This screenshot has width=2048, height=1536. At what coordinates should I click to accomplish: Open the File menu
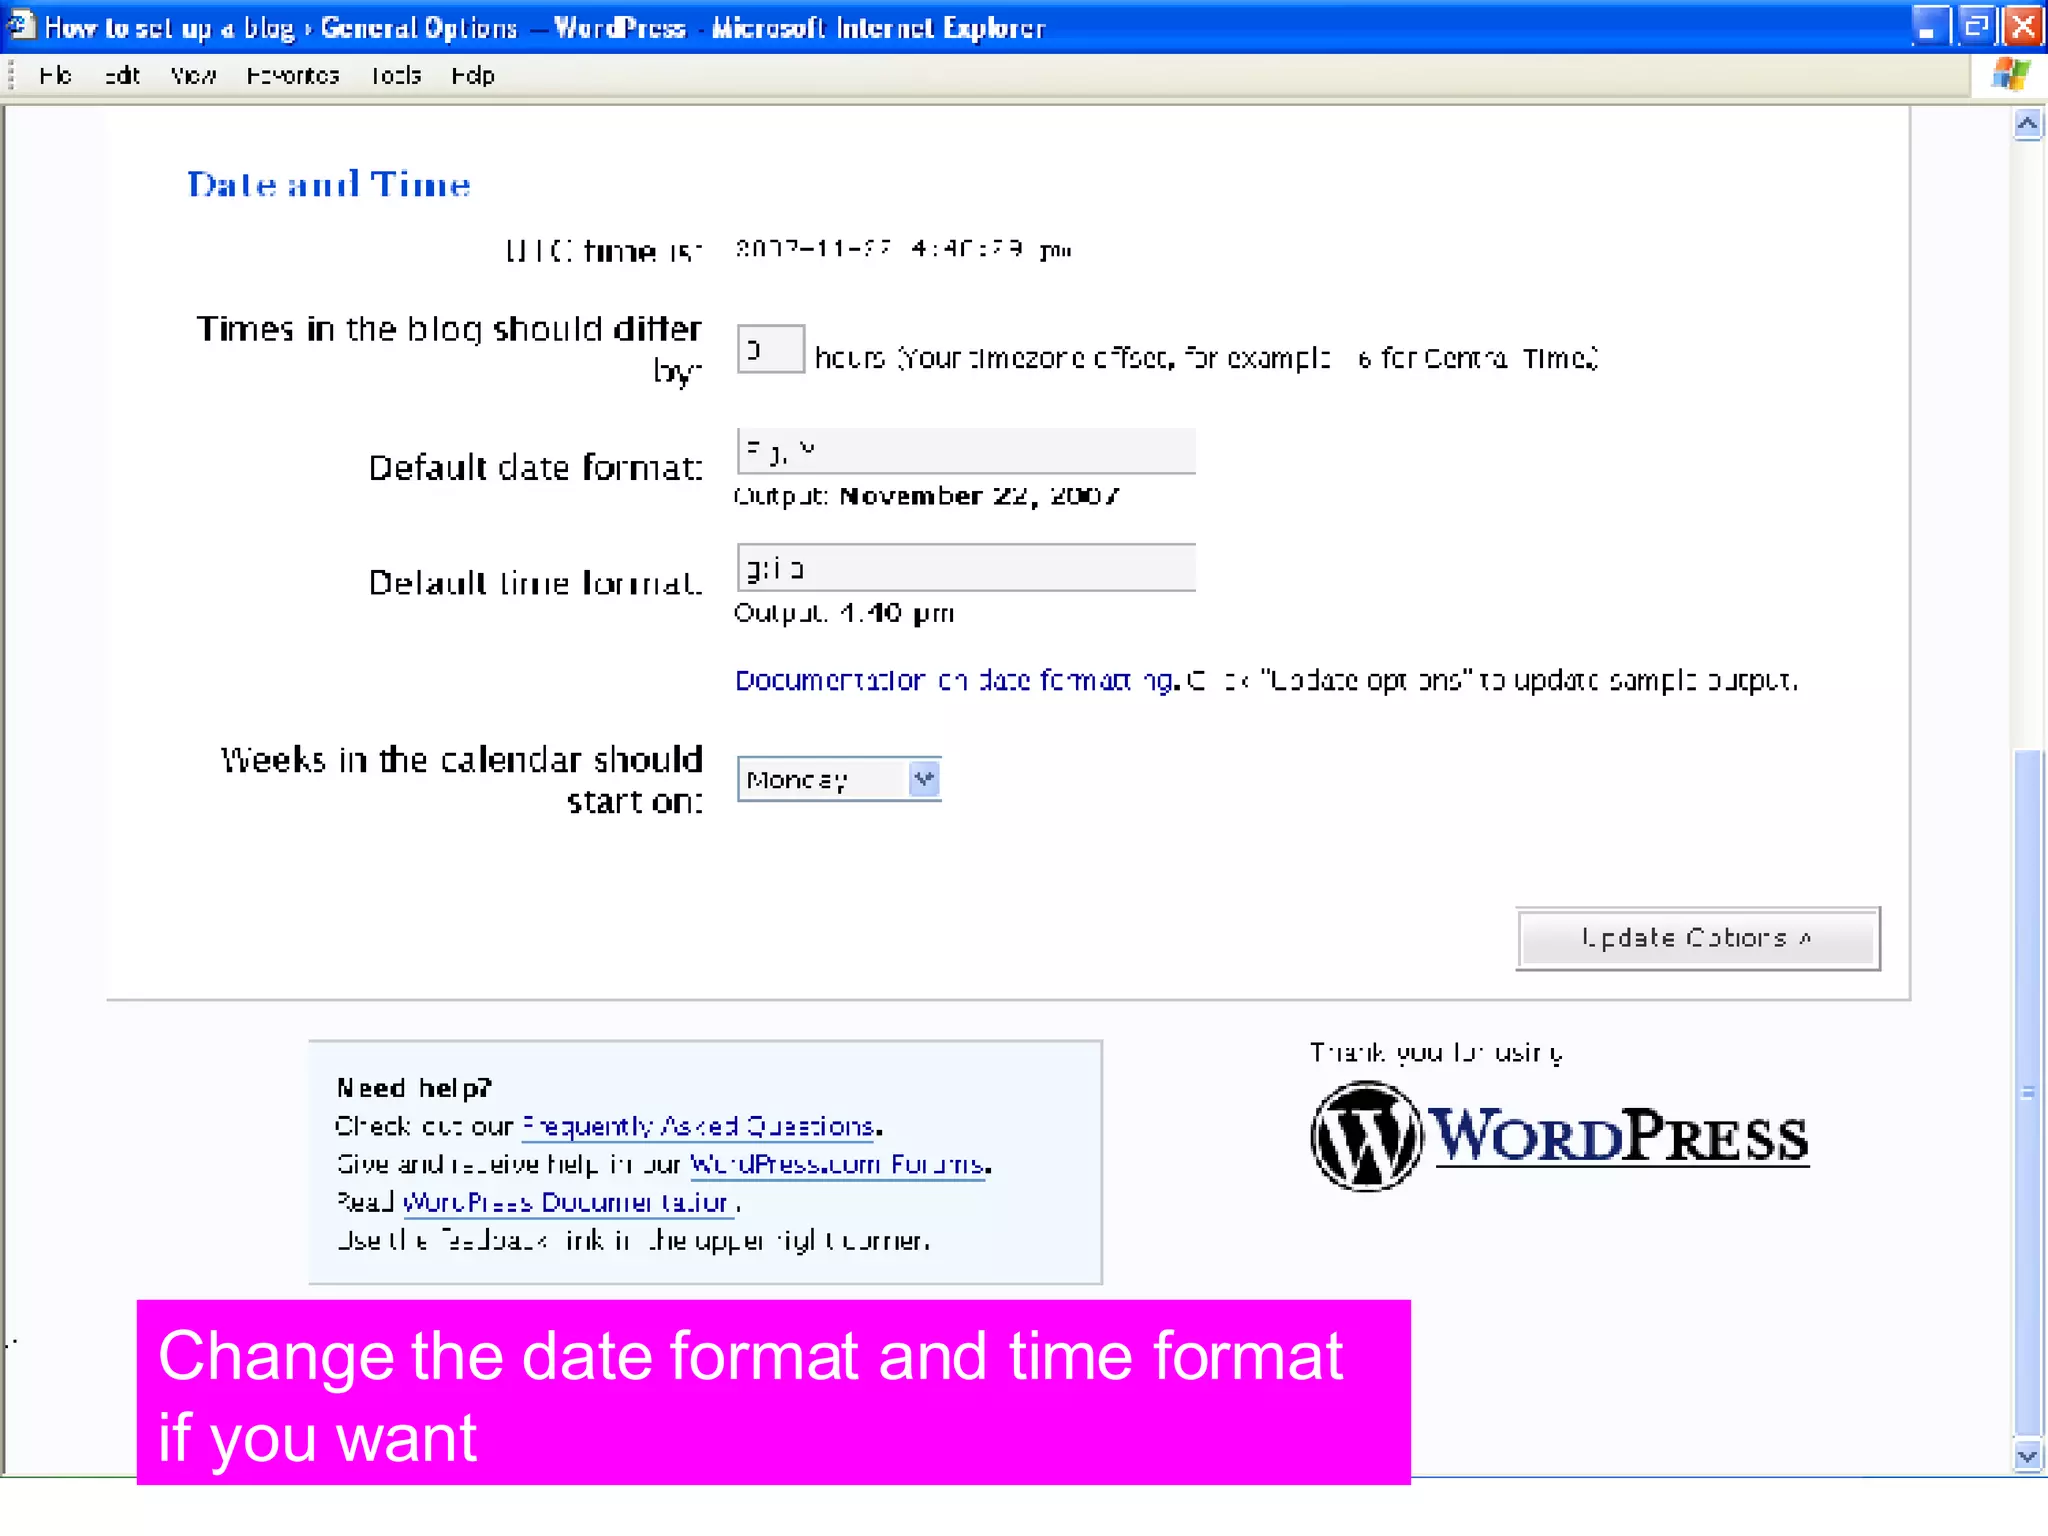pos(55,76)
